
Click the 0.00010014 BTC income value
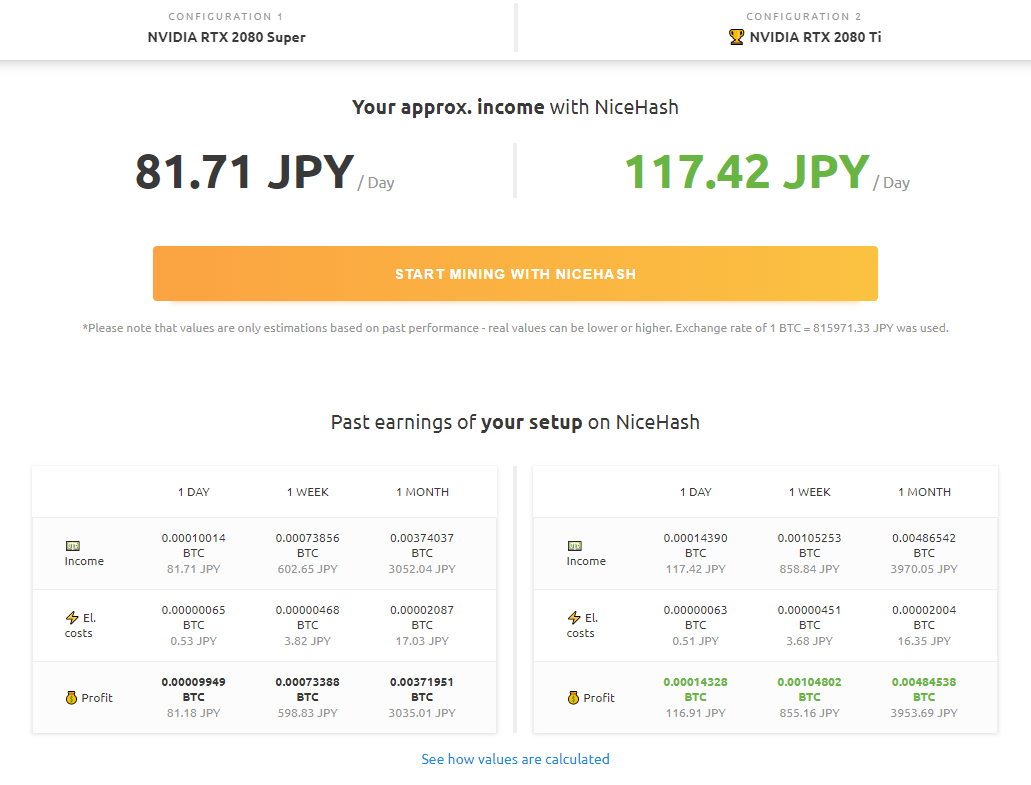pyautogui.click(x=193, y=545)
